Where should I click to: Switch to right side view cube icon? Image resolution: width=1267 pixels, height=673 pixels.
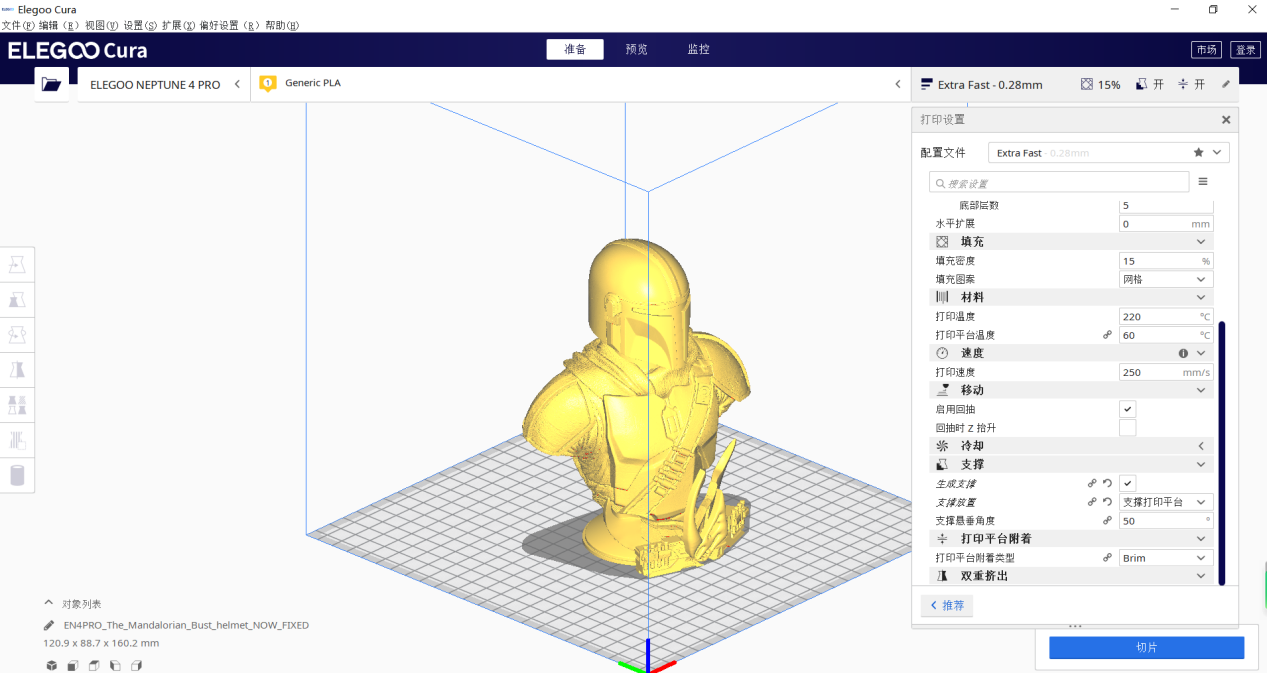pyautogui.click(x=136, y=665)
